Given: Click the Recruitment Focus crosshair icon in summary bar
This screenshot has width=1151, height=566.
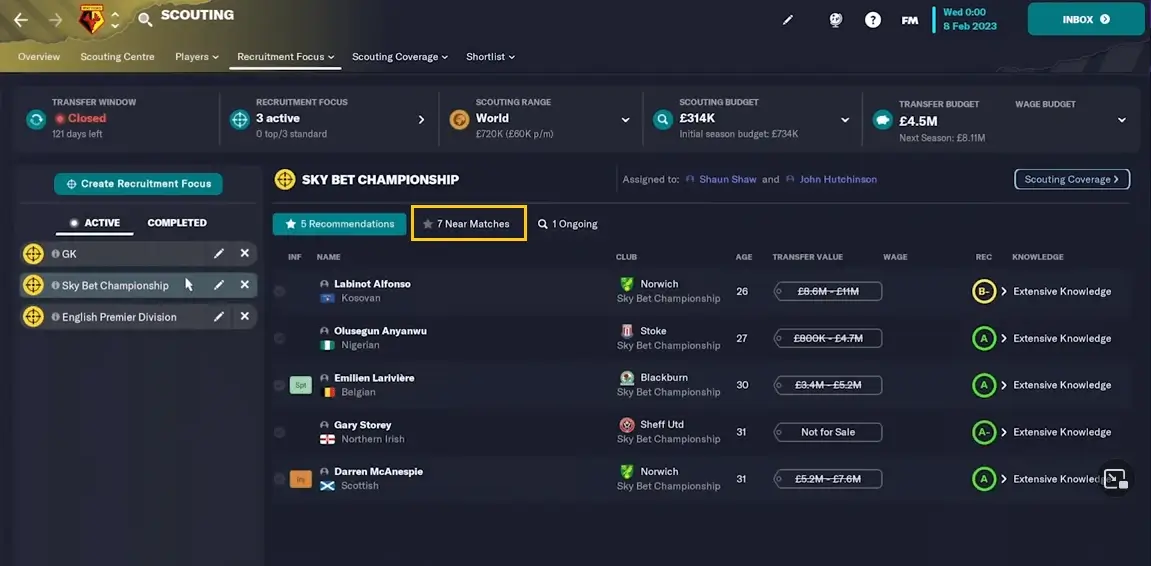Looking at the screenshot, I should 240,120.
